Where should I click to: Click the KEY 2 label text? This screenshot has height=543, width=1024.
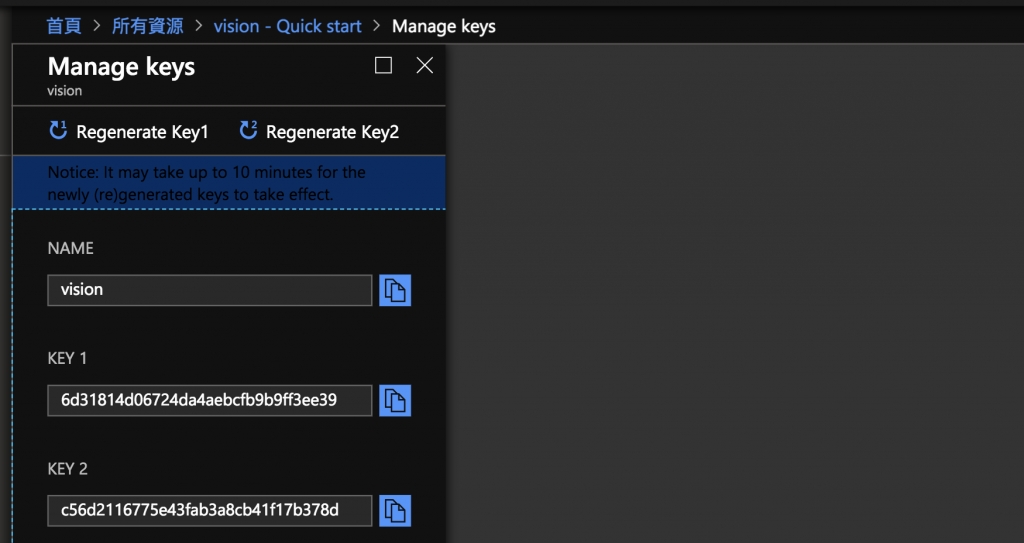68,468
